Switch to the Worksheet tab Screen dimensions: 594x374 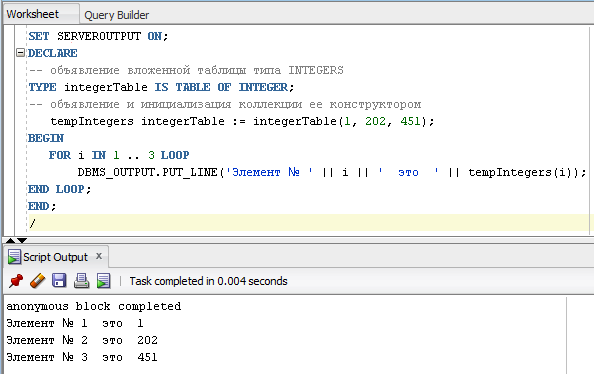click(33, 14)
